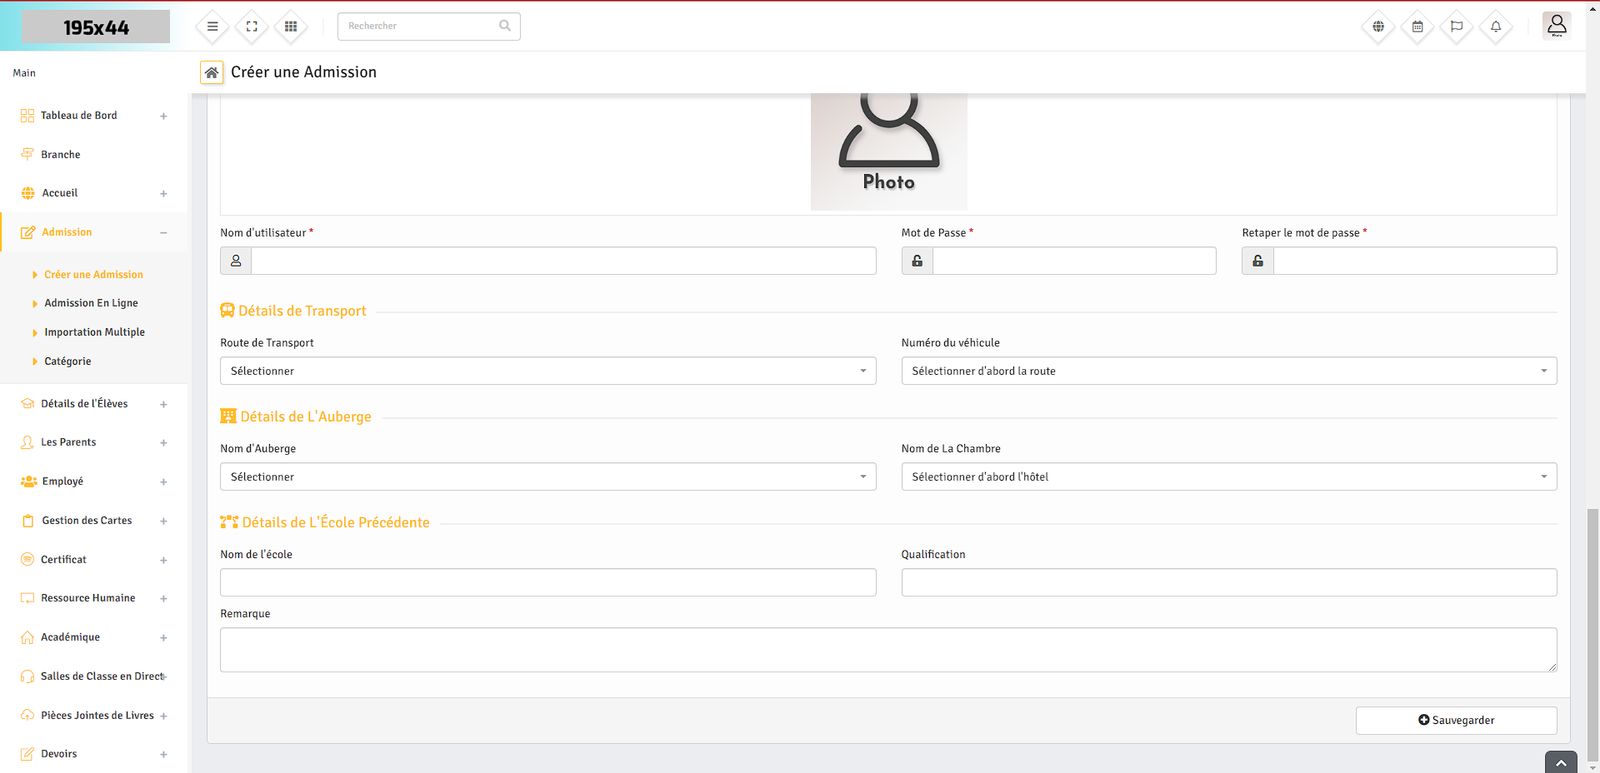Click the home icon beside page title

[212, 72]
